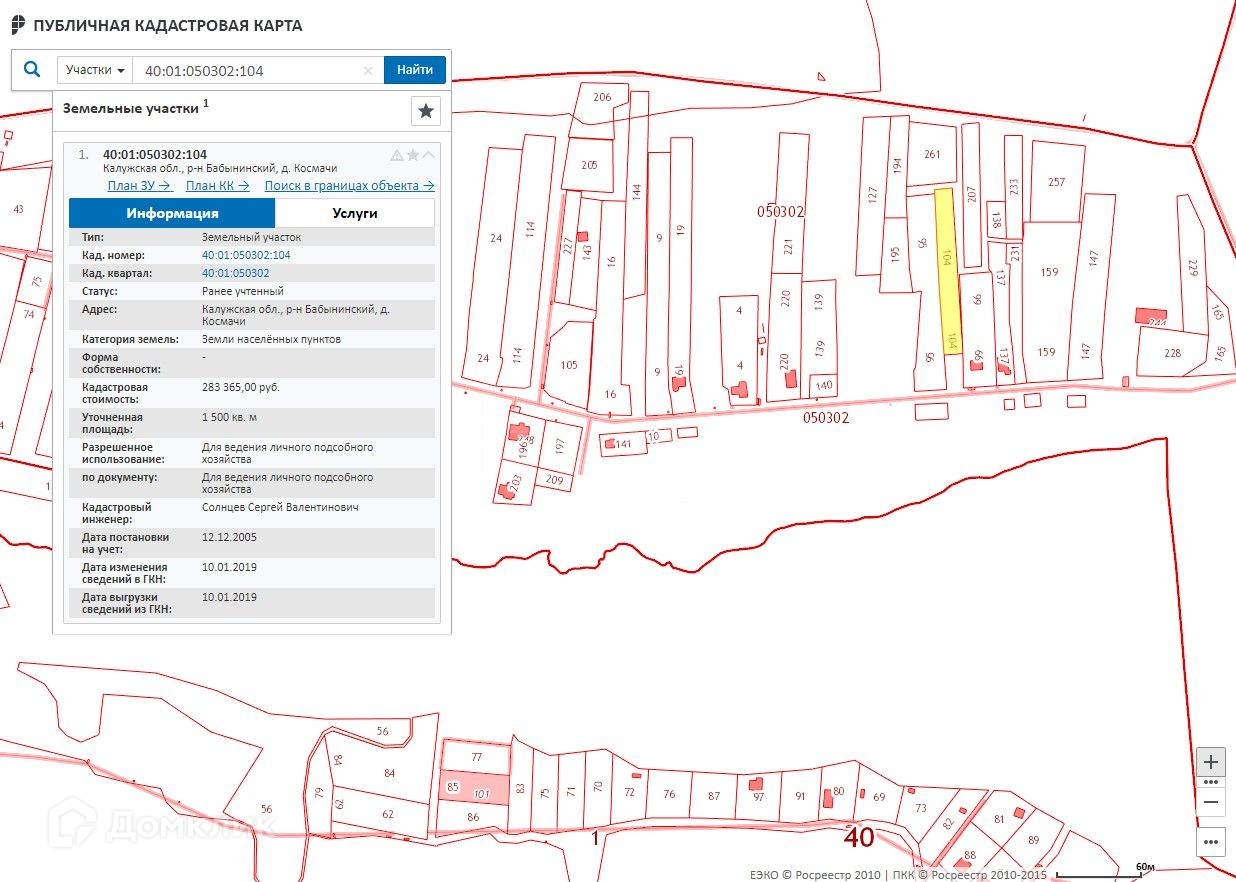This screenshot has height=882, width=1236.
Task: Open the more tools ellipsis button
Action: pos(1211,842)
